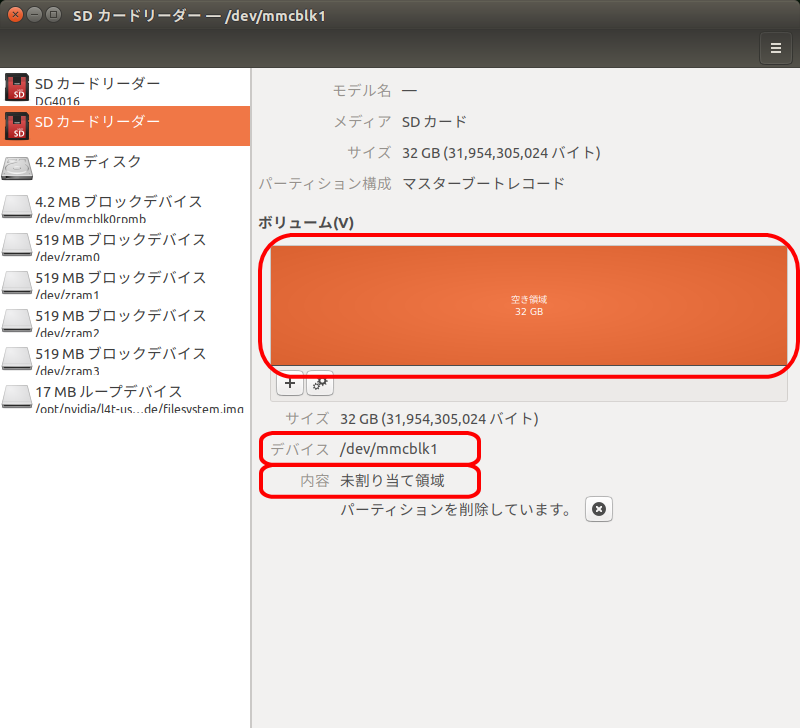This screenshot has height=728, width=800.
Task: Click the plus button to create a partition
Action: tap(290, 383)
